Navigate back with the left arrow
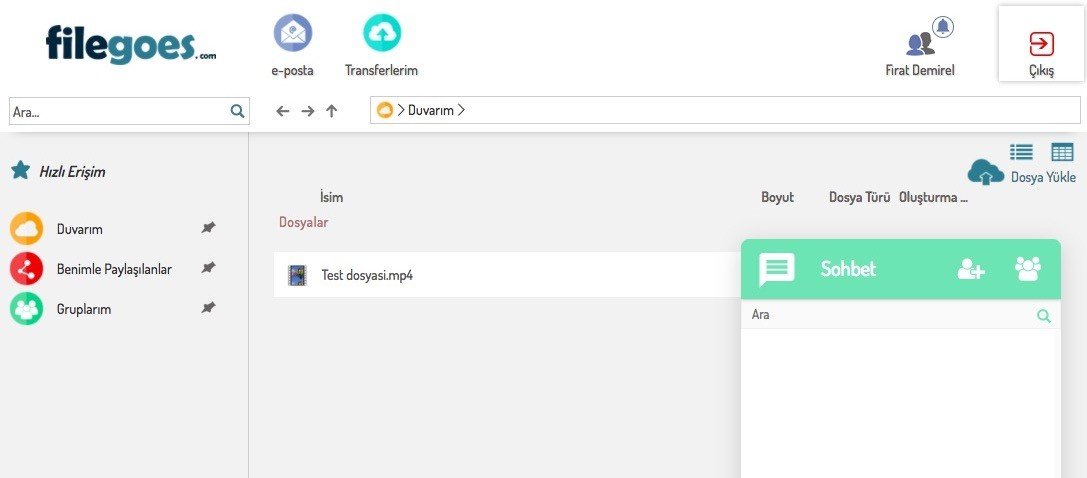 (283, 111)
